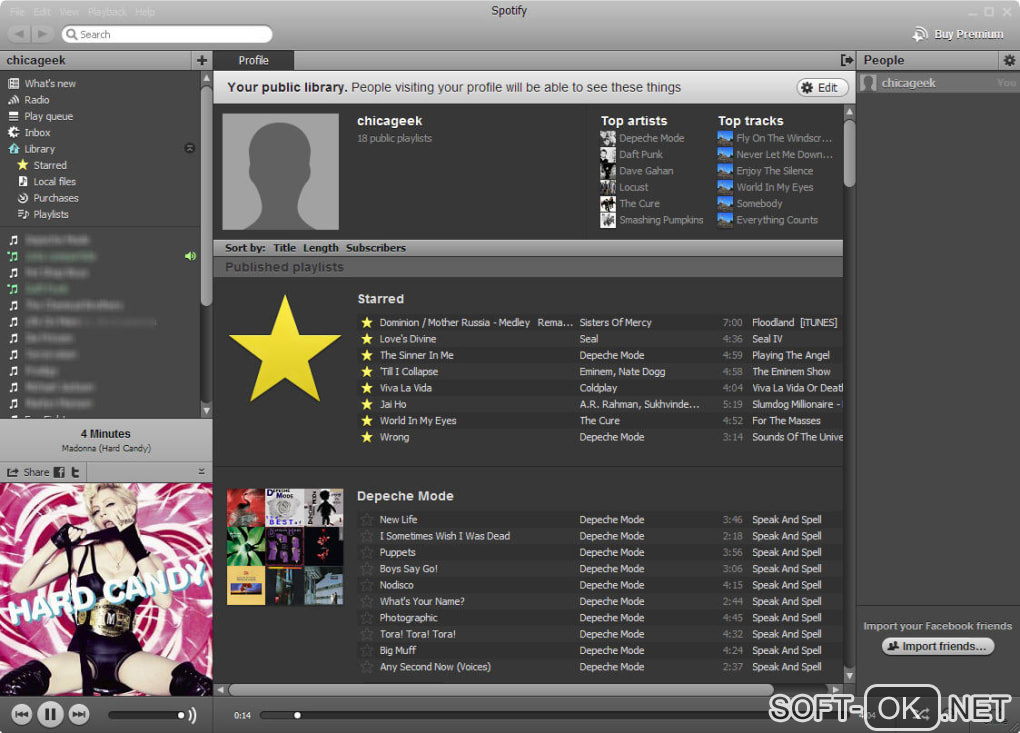Open Depeche Mode in Top artists
The width and height of the screenshot is (1020, 733).
tap(651, 138)
